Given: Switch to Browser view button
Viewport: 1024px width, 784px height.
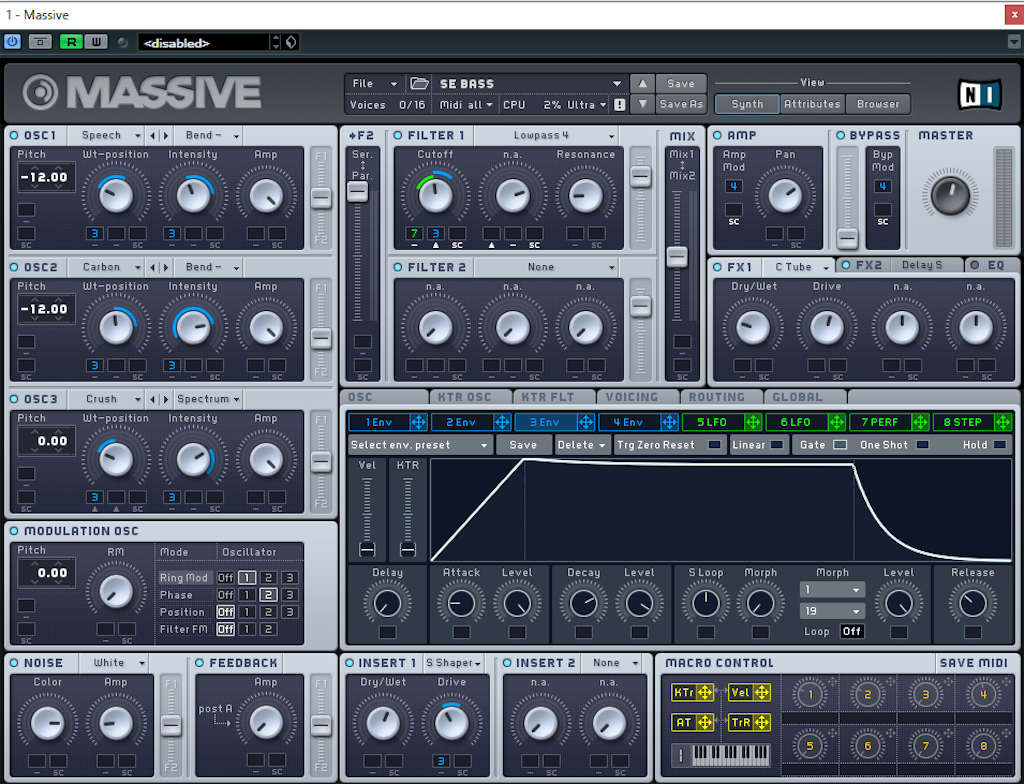Looking at the screenshot, I should click(878, 104).
